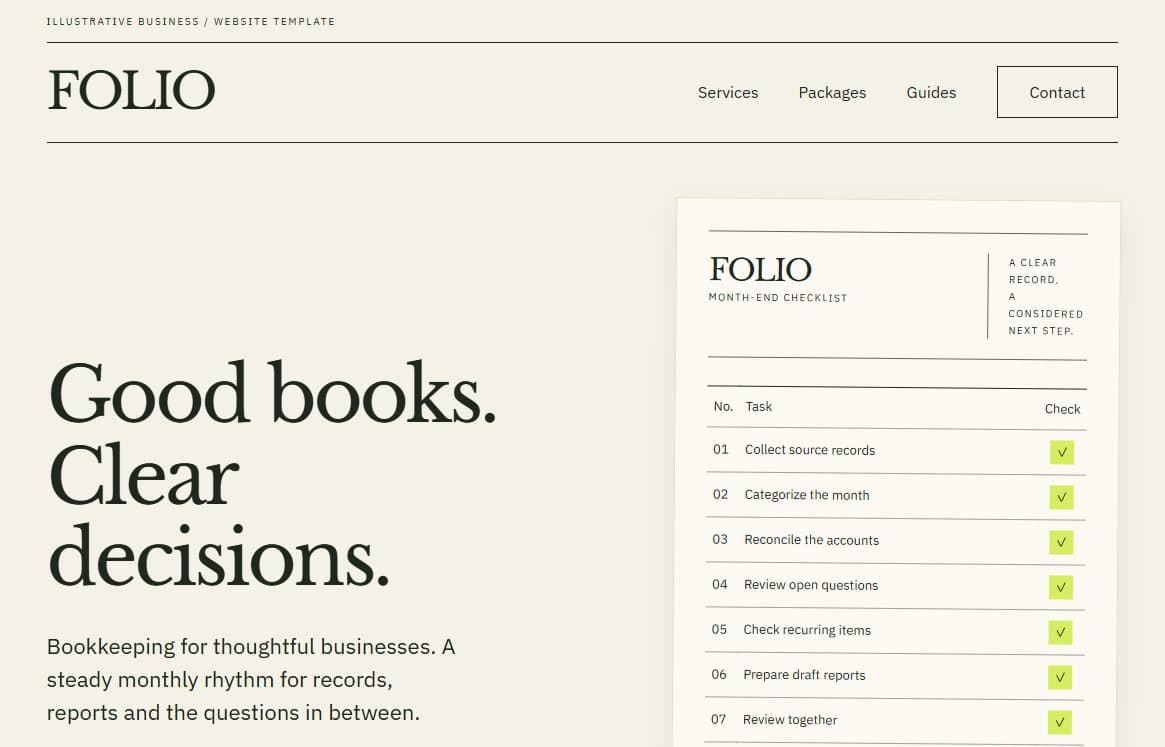Image resolution: width=1165 pixels, height=747 pixels.
Task: Select the 'Prepare draft reports' task text
Action: 804,675
